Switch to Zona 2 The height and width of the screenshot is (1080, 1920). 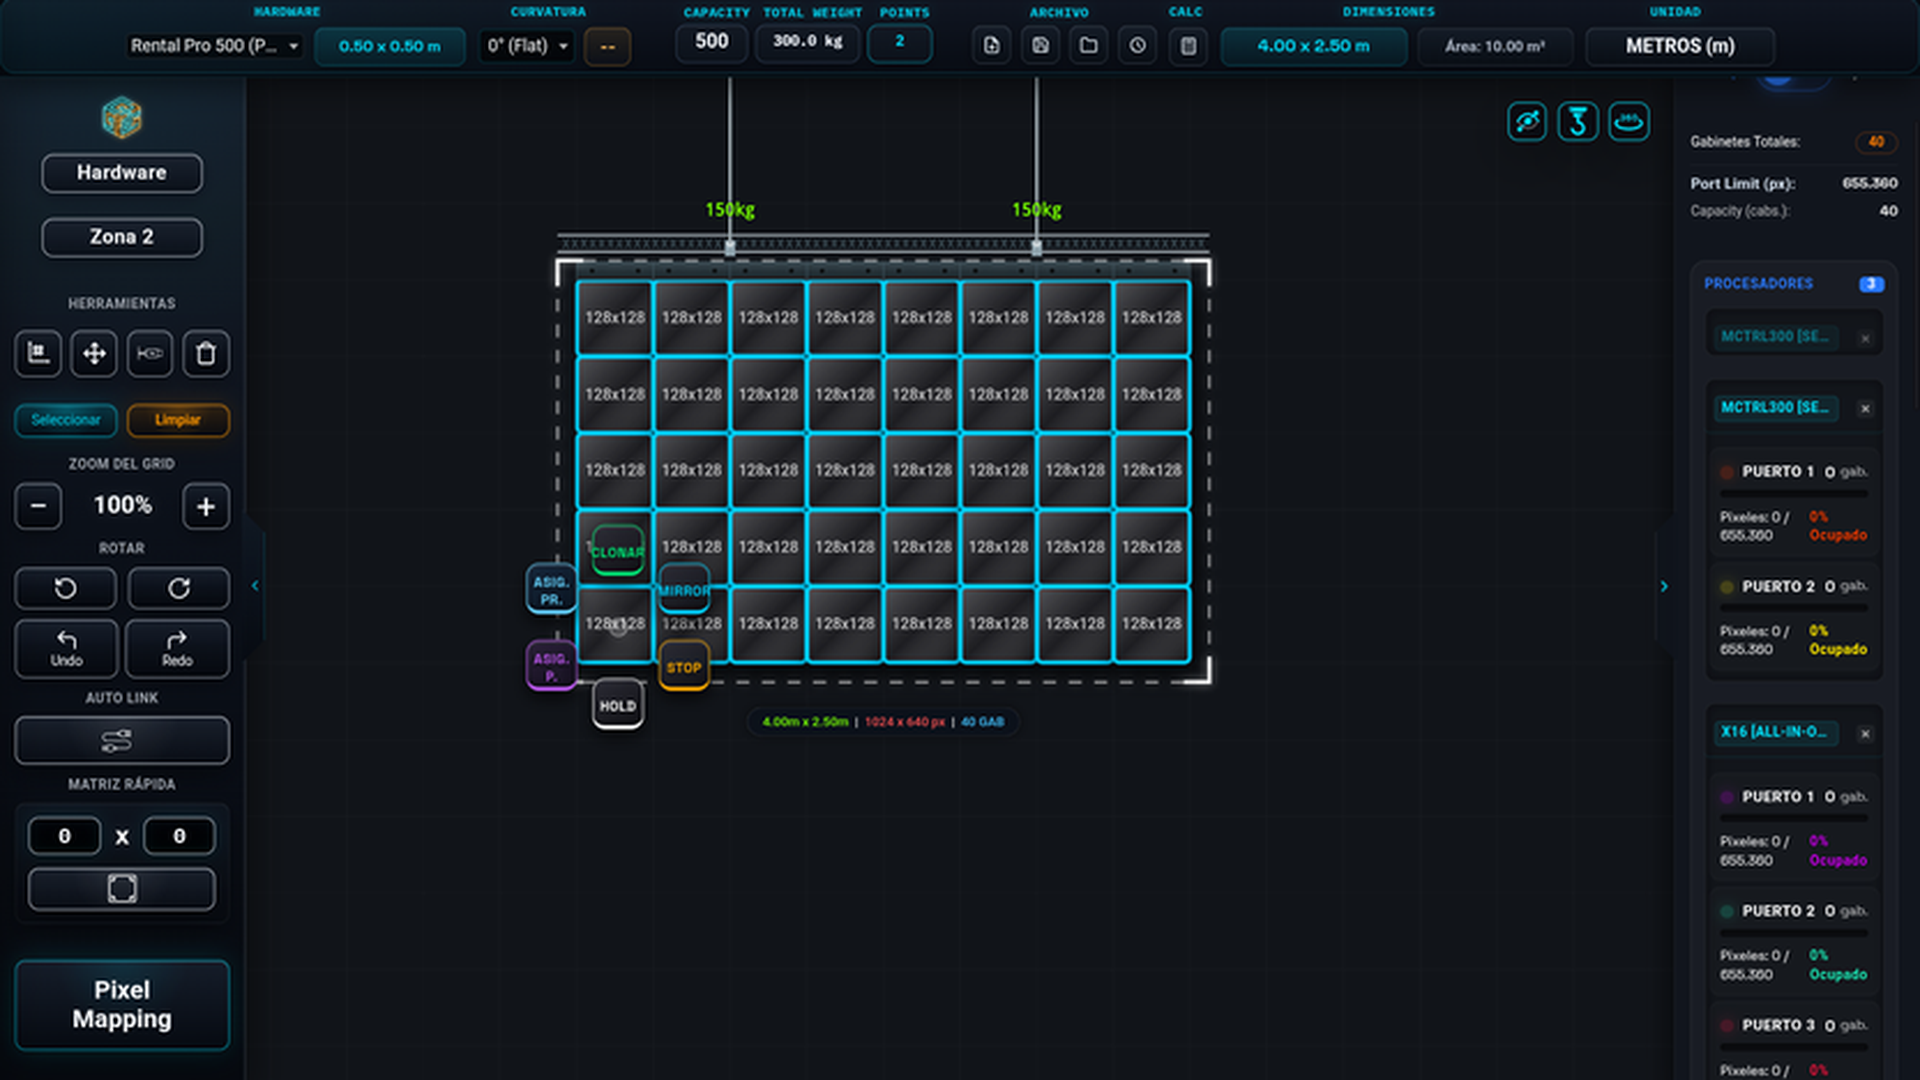(122, 237)
